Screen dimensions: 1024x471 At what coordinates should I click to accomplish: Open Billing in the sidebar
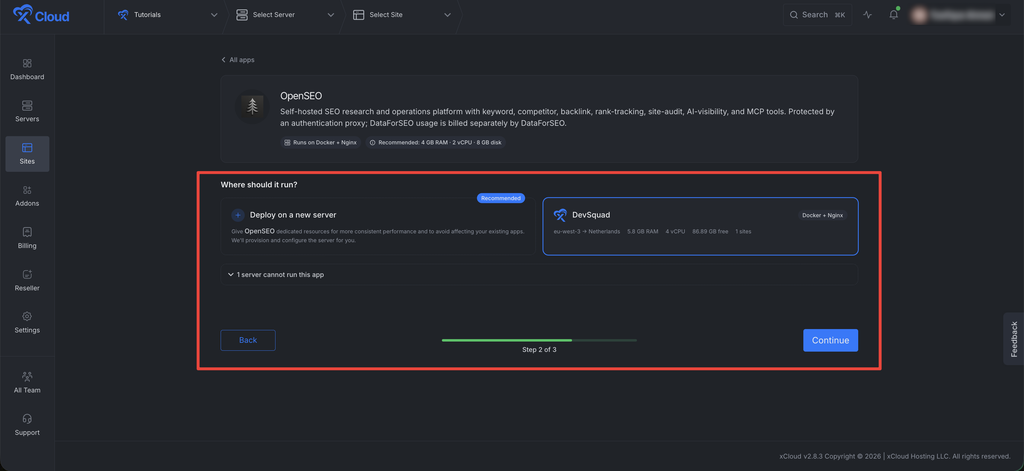click(x=27, y=238)
